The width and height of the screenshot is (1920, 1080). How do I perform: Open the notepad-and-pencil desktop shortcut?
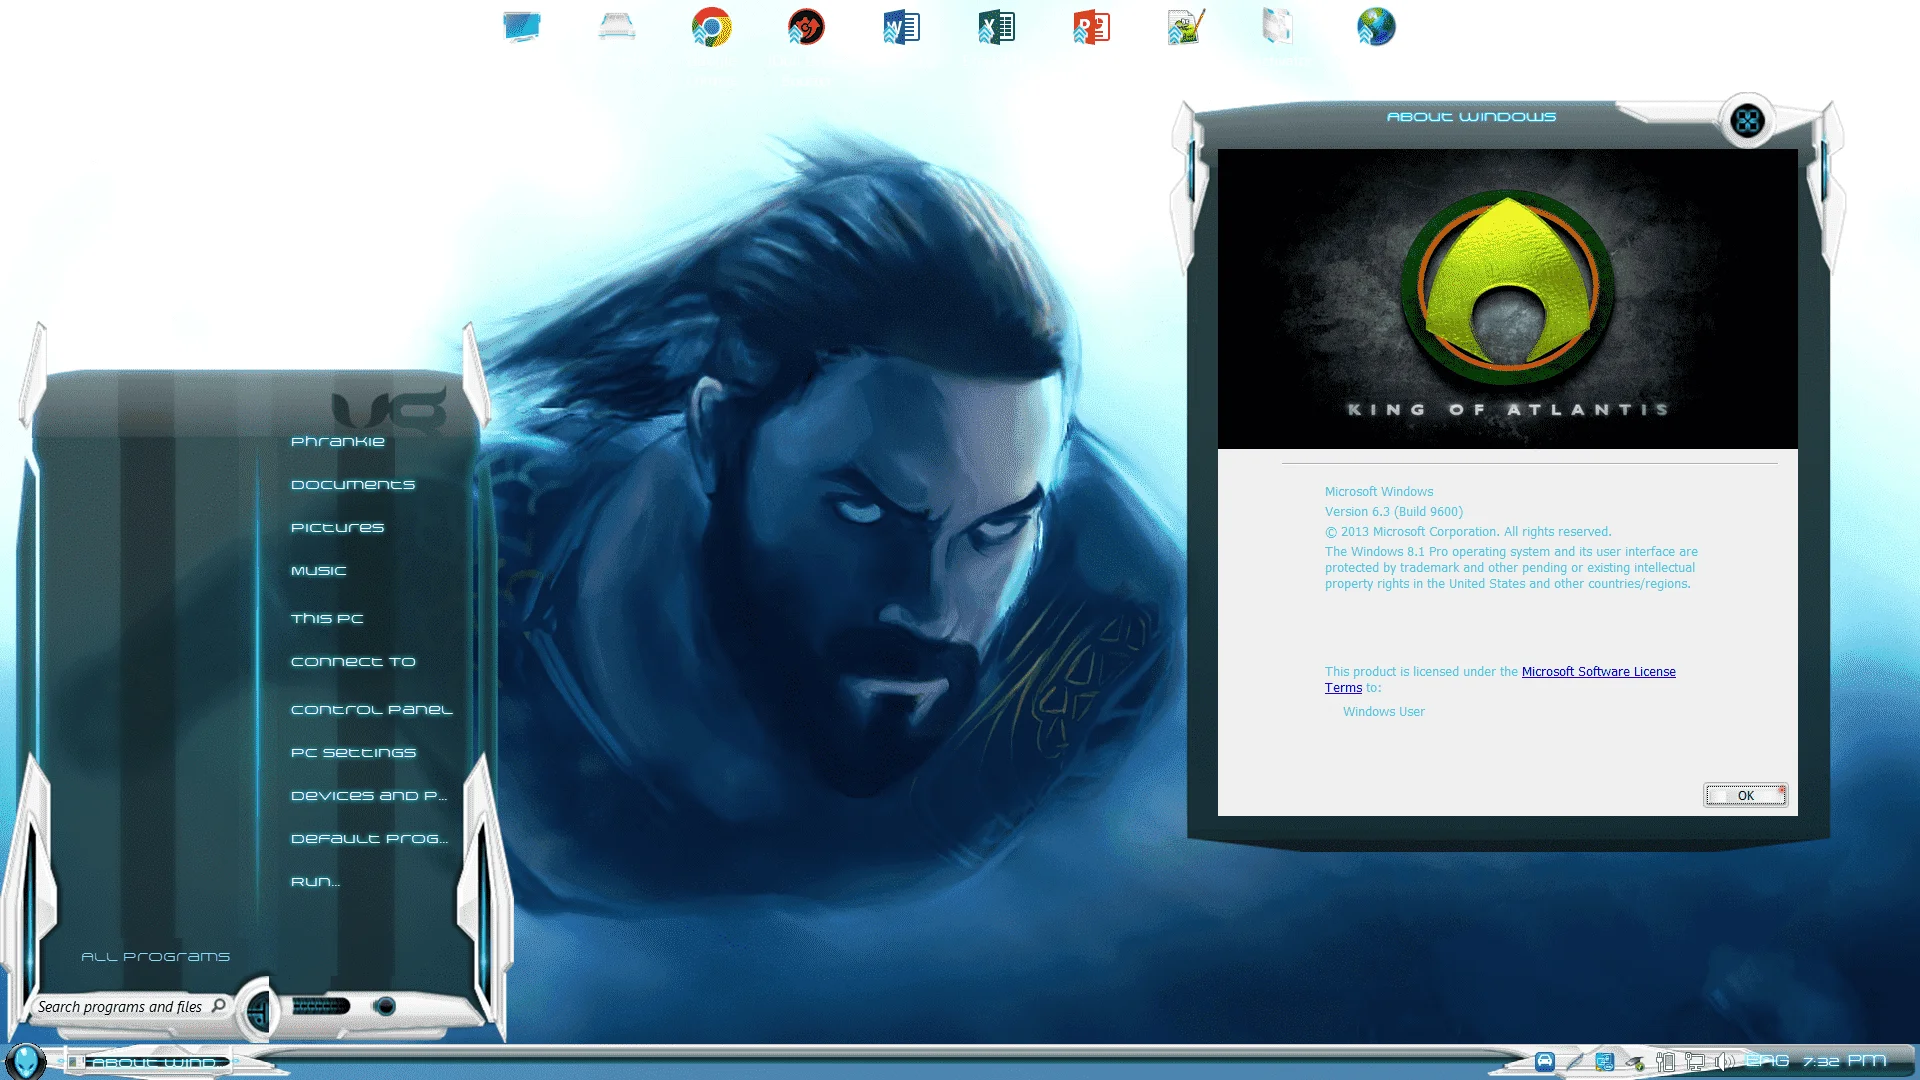point(1186,27)
